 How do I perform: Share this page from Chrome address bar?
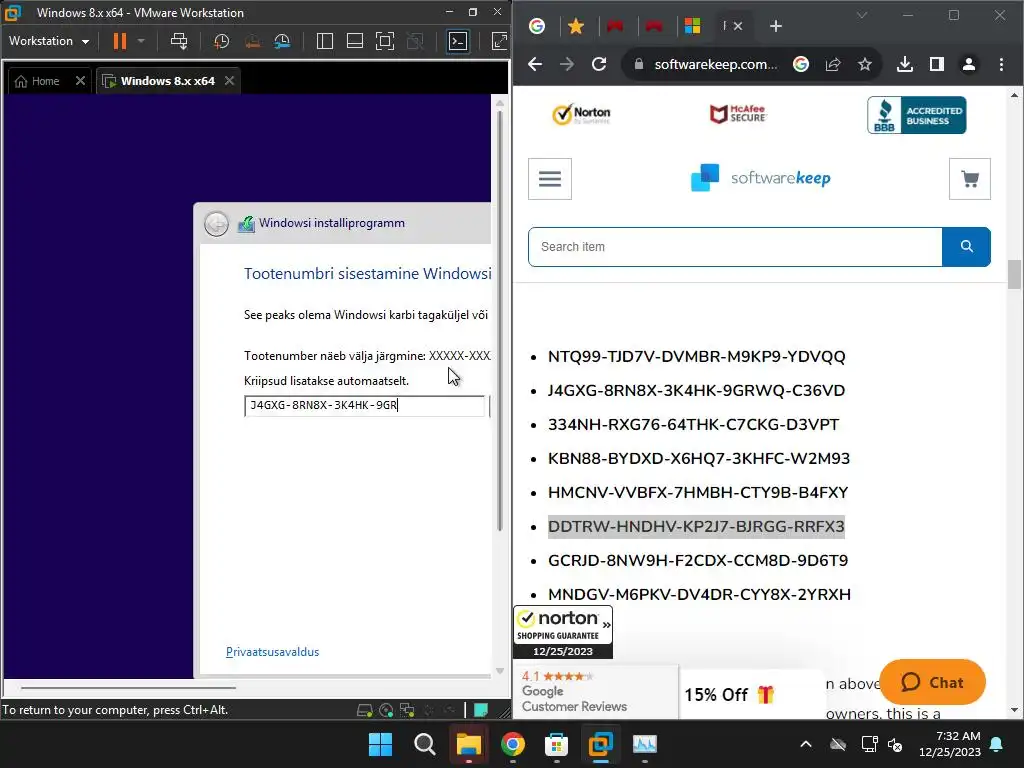click(833, 64)
